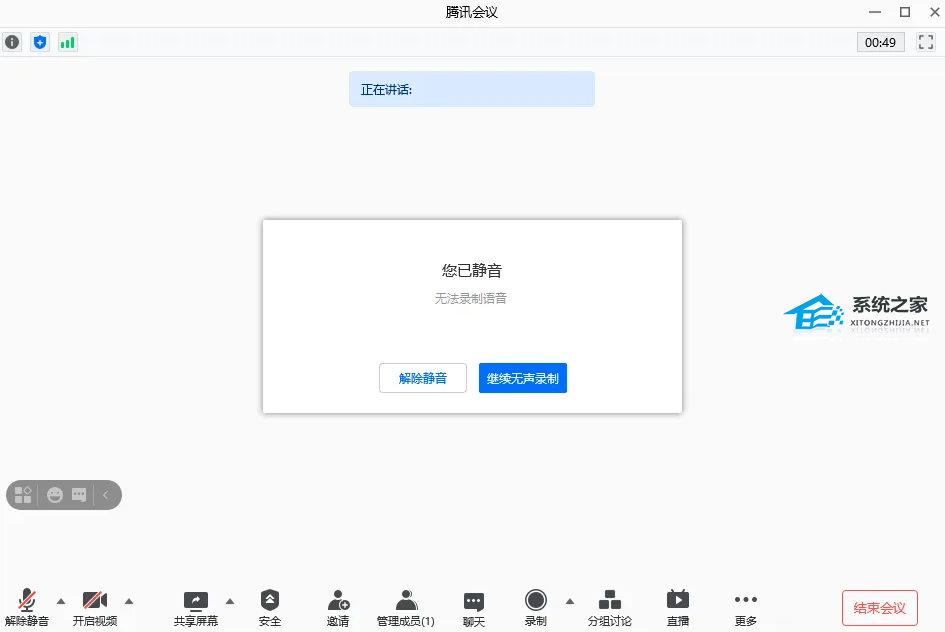Click the 腾讯会议 window title
Image resolution: width=945 pixels, height=632 pixels.
pos(472,12)
